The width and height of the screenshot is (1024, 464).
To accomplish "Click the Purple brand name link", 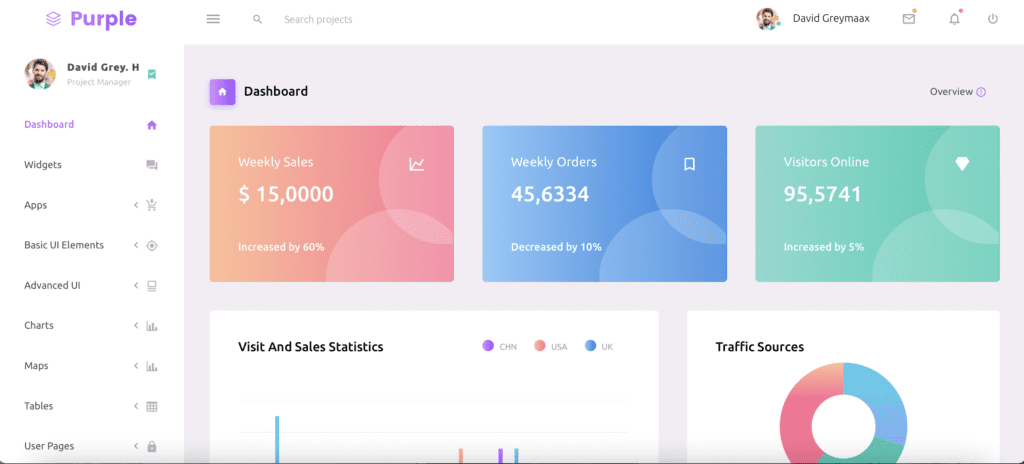I will click(103, 20).
